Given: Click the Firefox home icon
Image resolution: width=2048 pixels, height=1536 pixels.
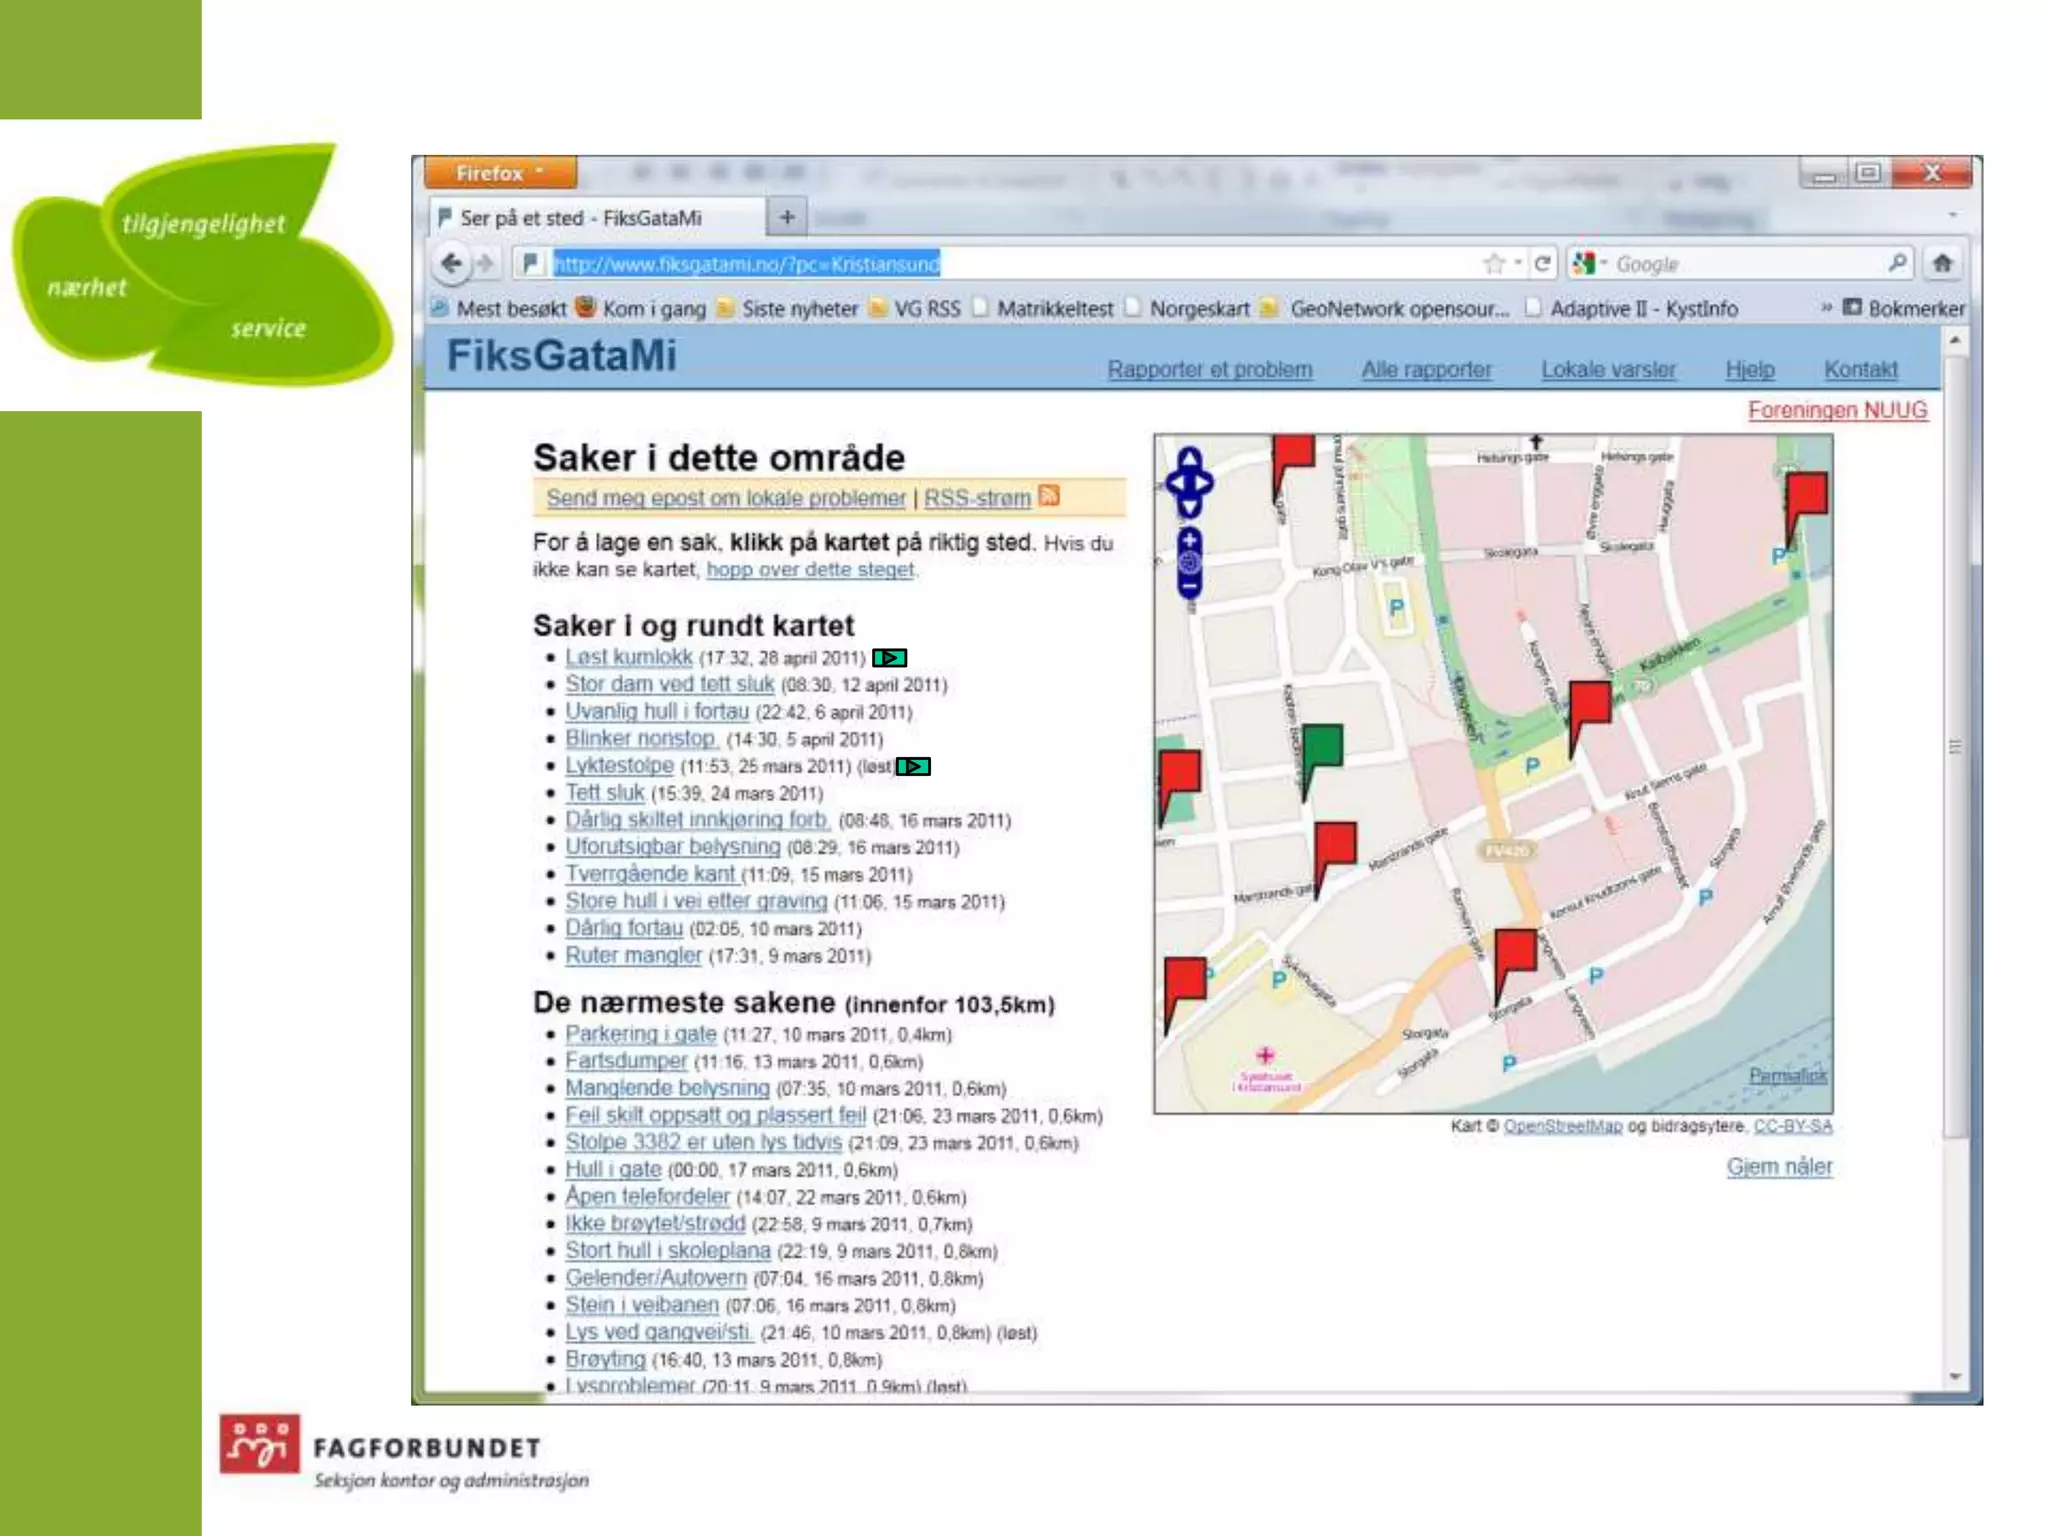Looking at the screenshot, I should click(1942, 264).
